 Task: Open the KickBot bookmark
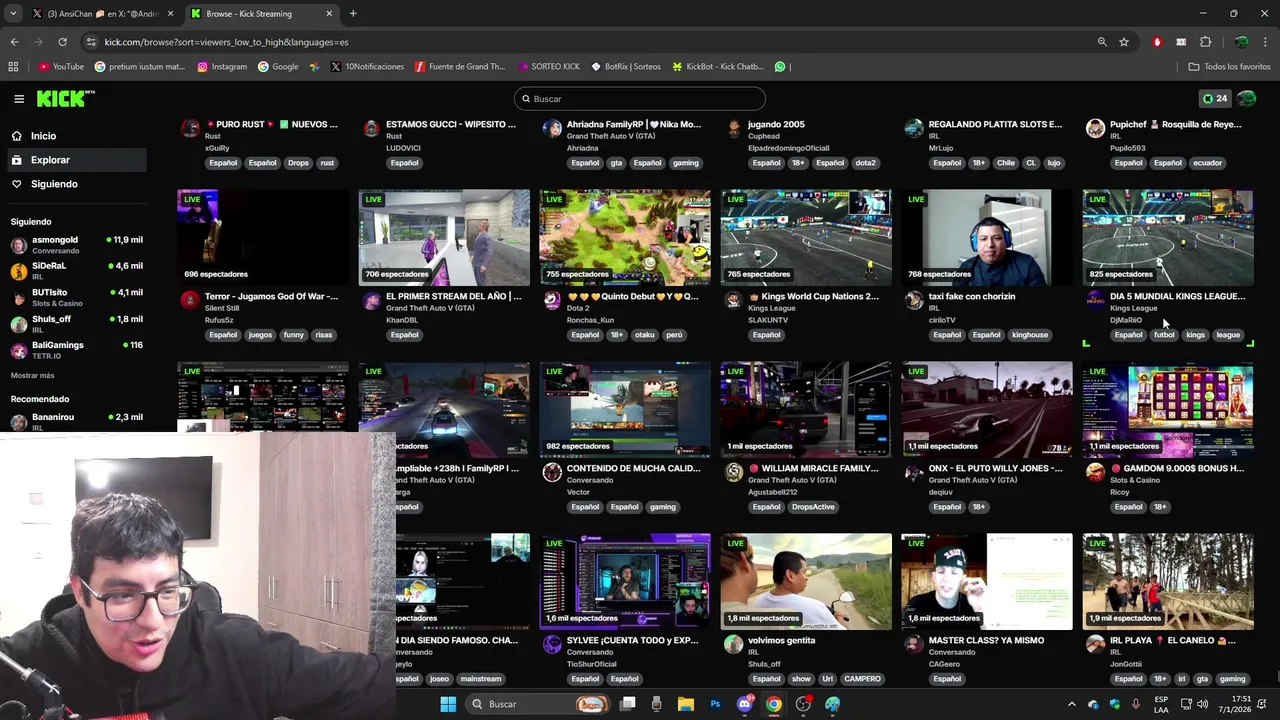point(718,67)
